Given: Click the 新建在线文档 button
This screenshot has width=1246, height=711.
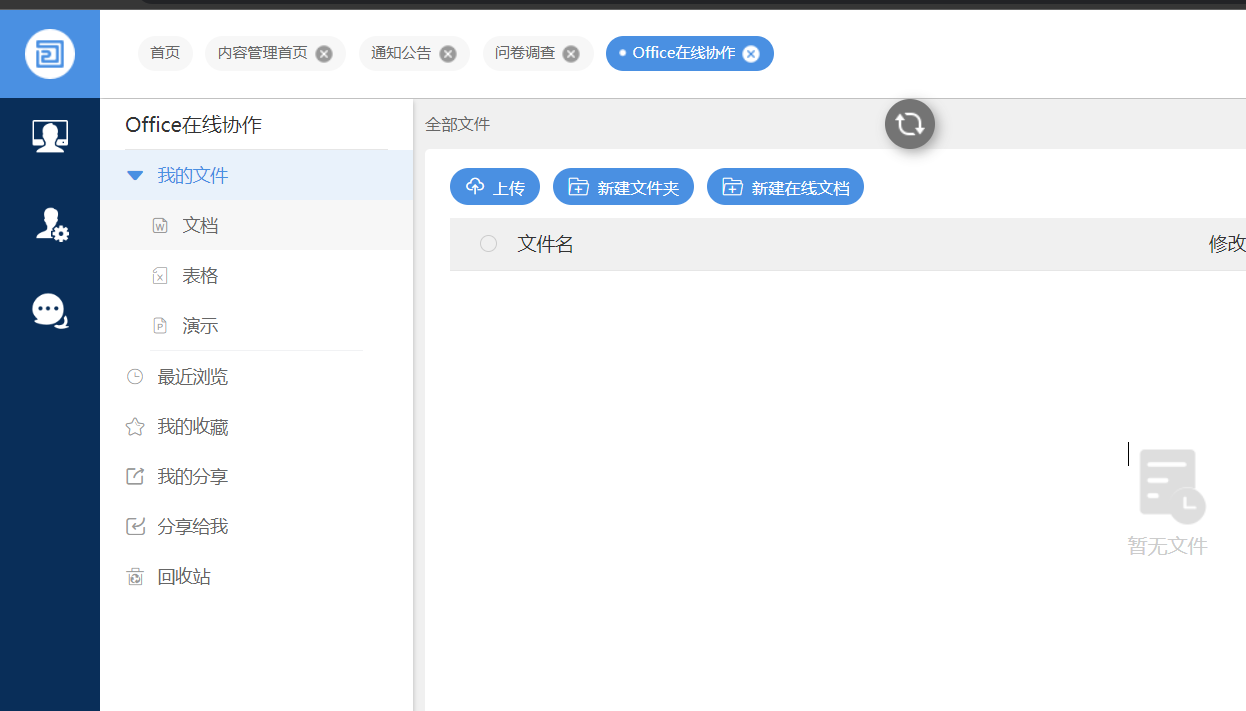Looking at the screenshot, I should tap(785, 187).
